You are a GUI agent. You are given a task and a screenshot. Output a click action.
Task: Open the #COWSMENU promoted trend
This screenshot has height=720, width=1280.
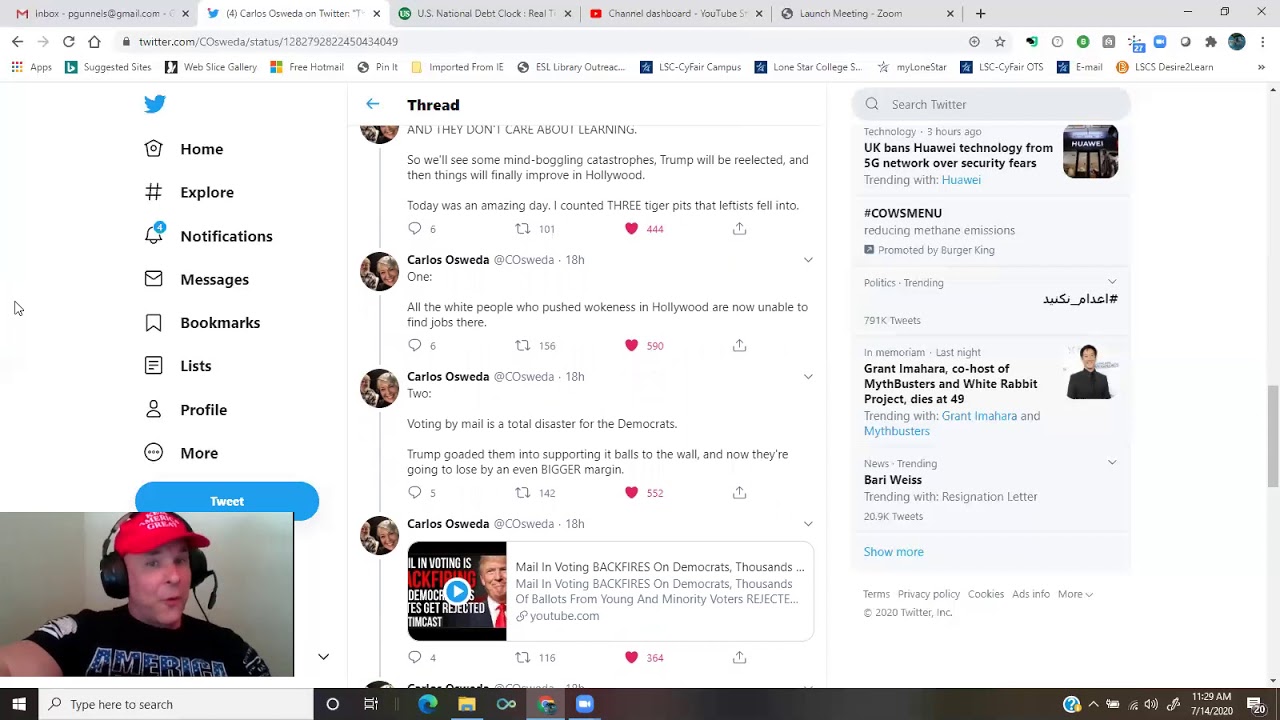[903, 213]
